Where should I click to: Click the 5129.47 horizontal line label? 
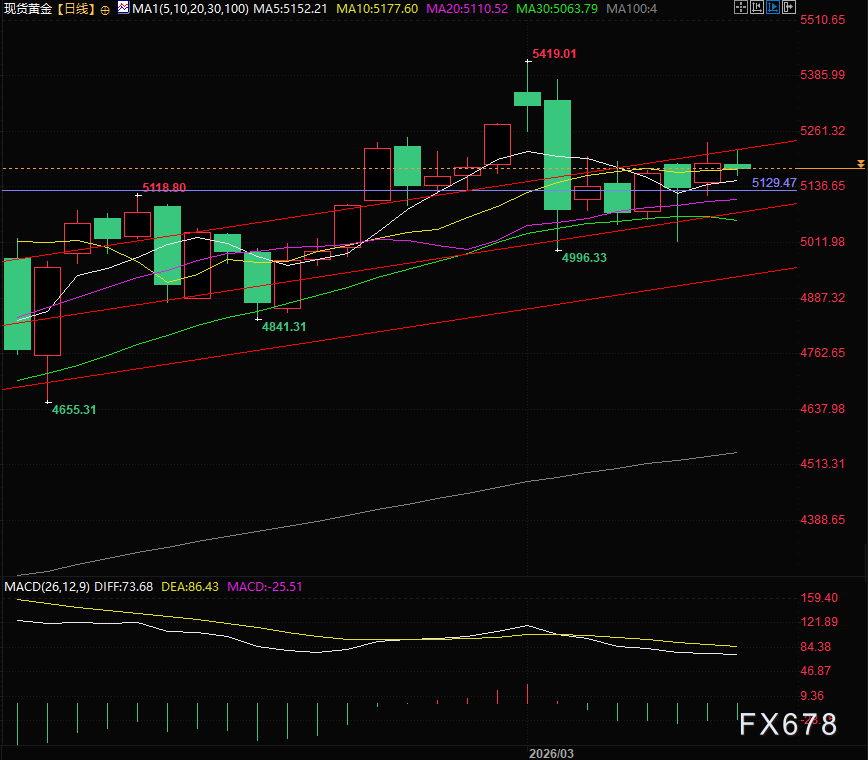pos(774,183)
